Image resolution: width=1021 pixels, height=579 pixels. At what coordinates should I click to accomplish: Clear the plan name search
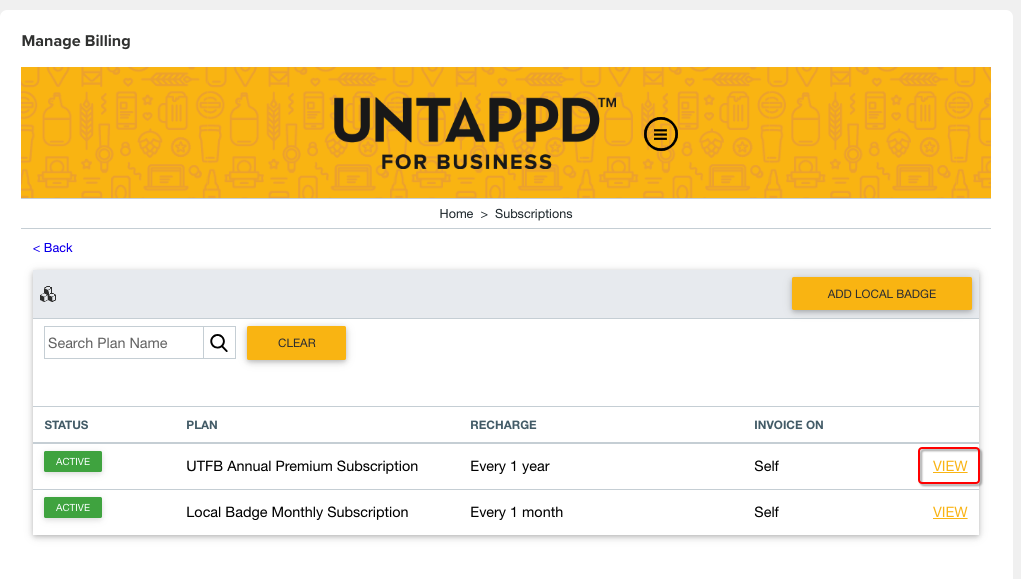click(x=296, y=343)
